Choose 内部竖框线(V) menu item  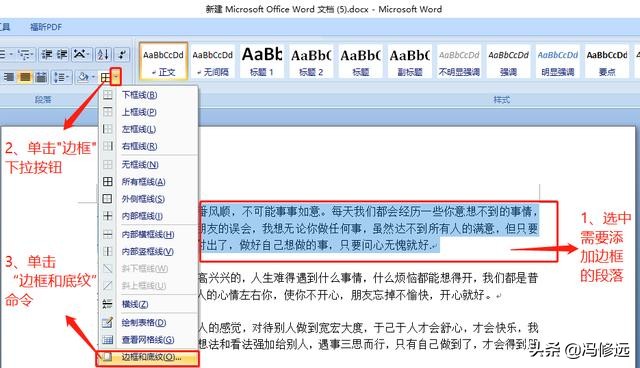pos(149,251)
